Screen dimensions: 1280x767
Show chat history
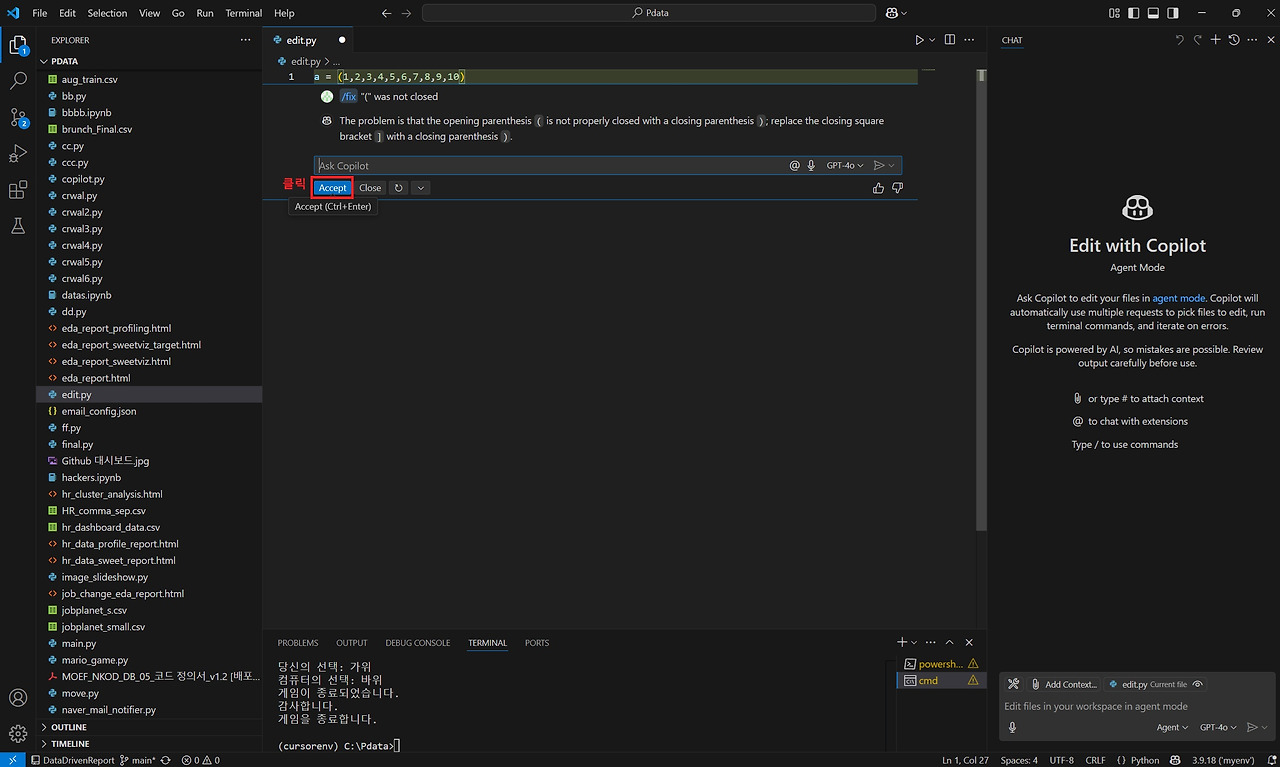pyautogui.click(x=1234, y=40)
